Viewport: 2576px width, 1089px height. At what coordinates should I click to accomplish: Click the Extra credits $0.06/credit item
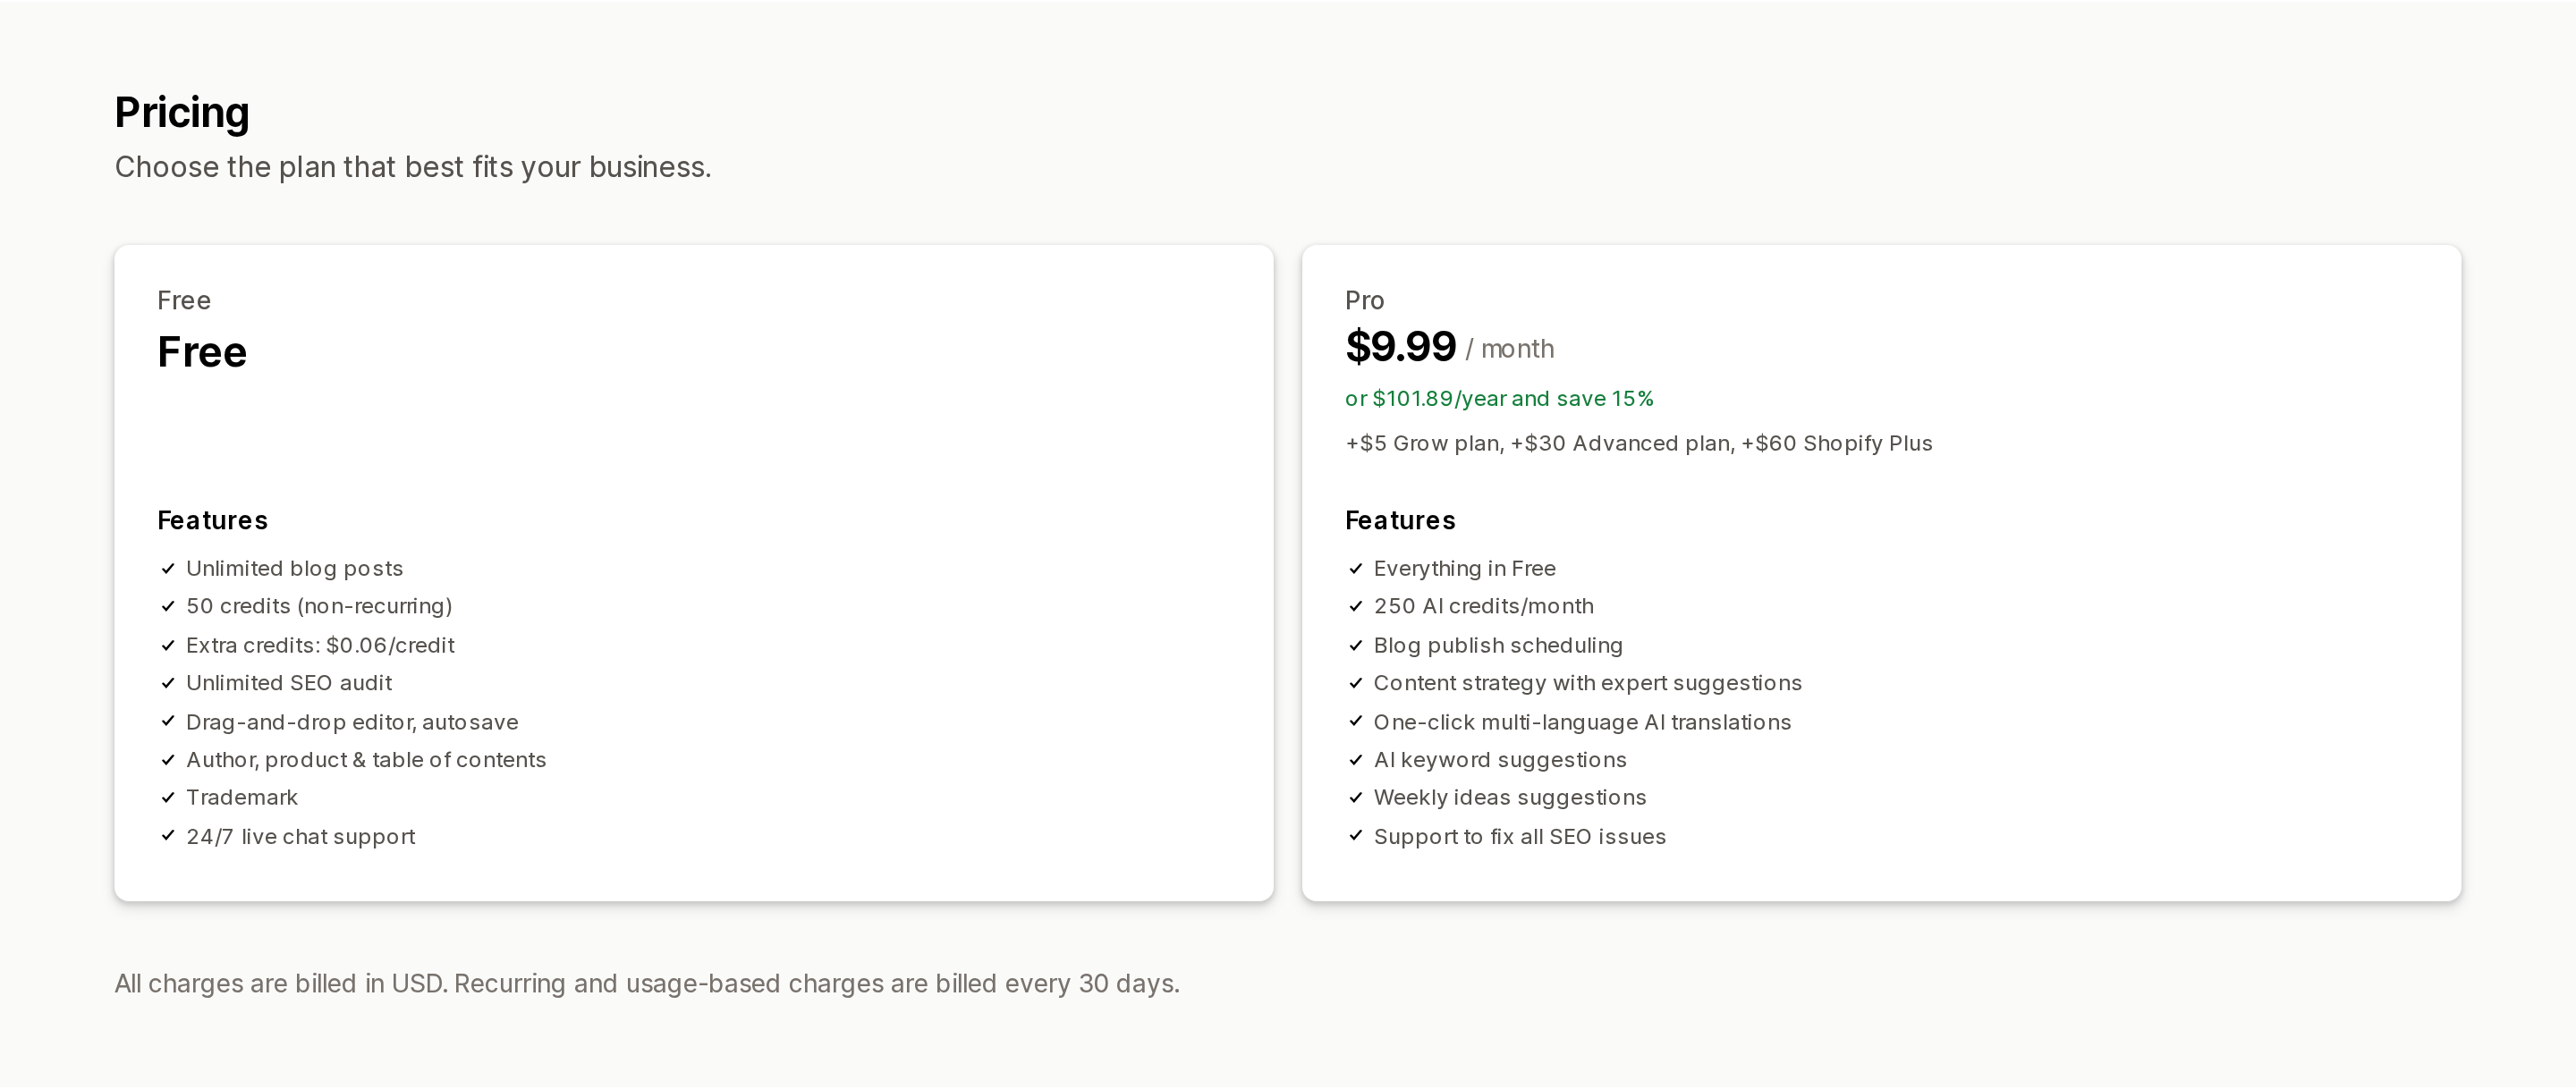(320, 646)
